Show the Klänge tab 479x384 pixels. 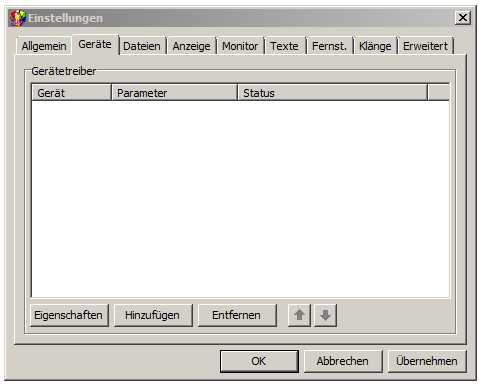point(375,46)
